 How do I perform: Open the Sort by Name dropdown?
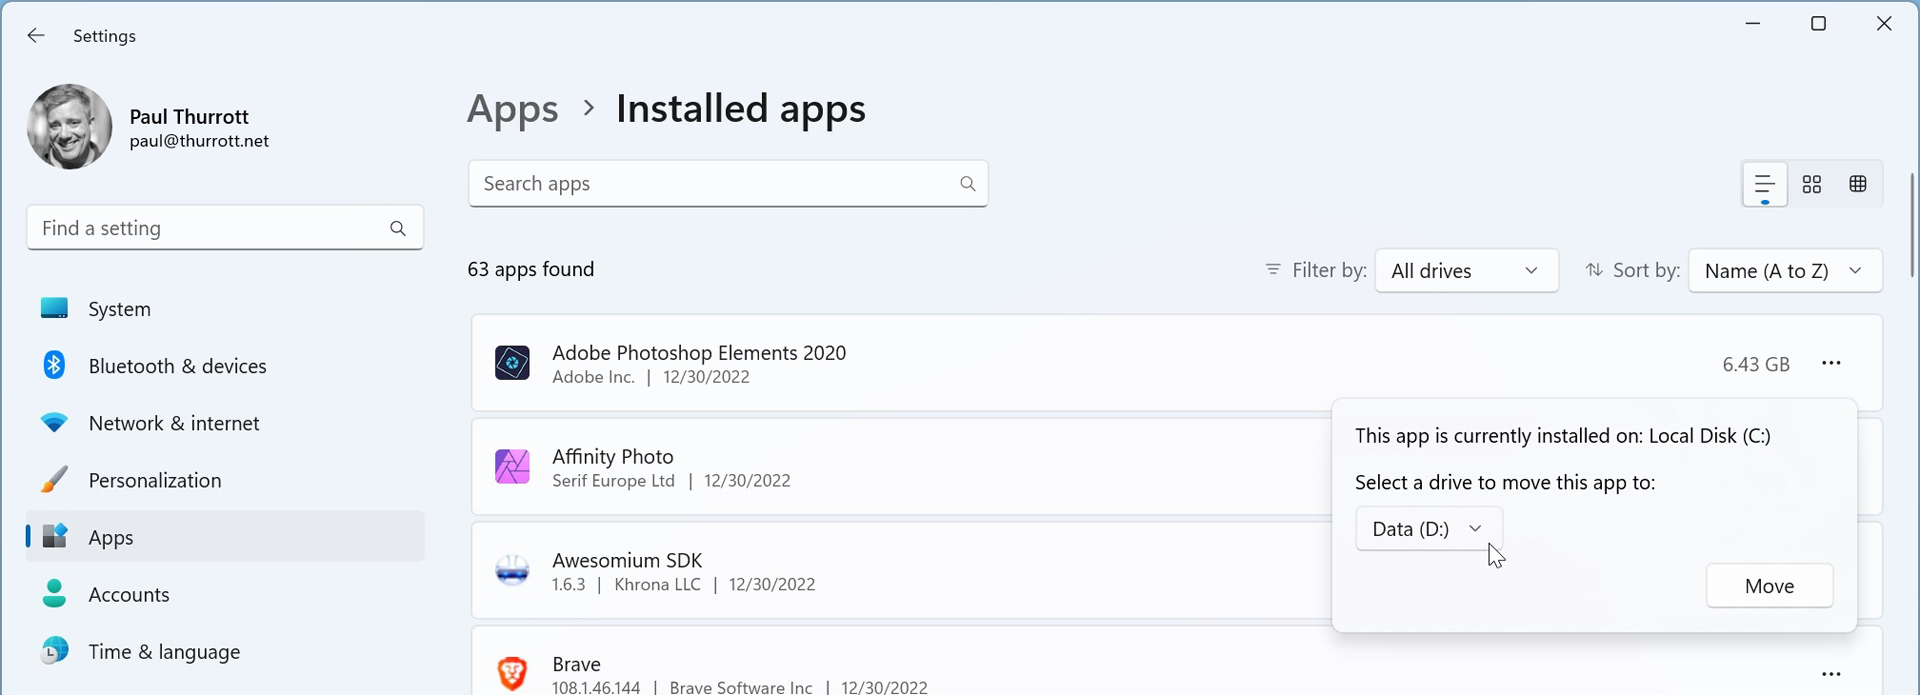[1784, 271]
